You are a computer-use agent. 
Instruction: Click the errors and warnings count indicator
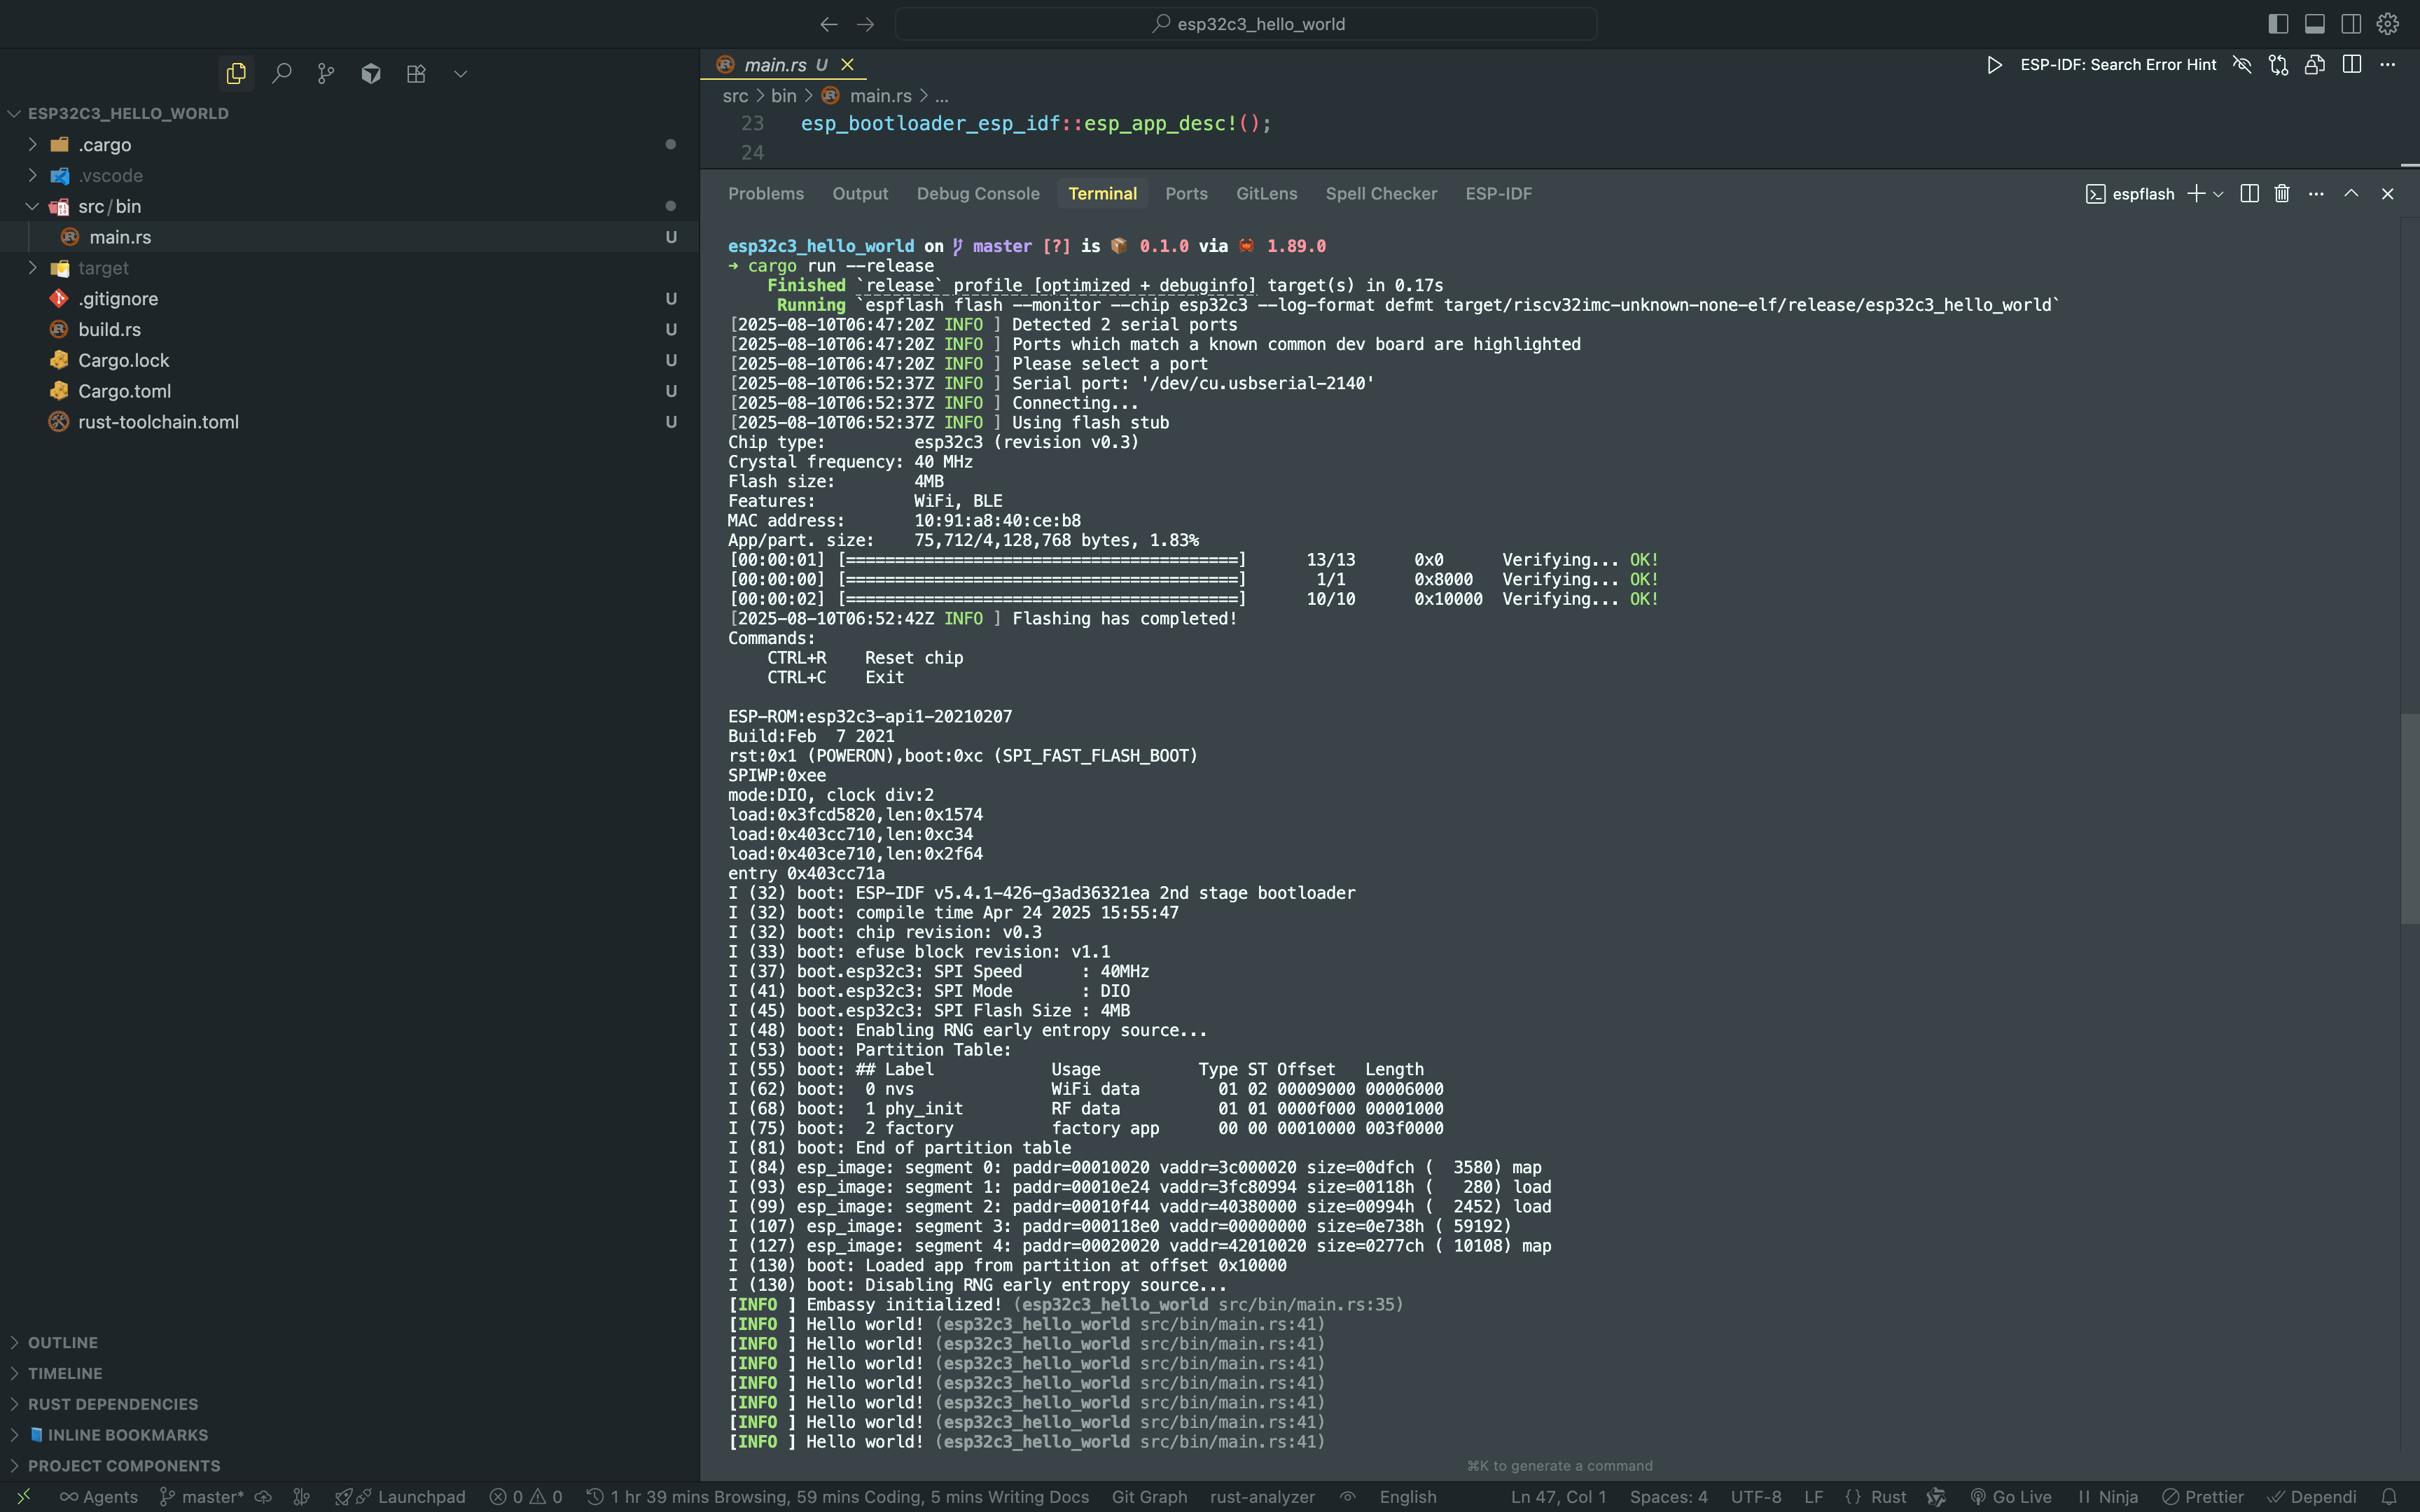point(526,1497)
